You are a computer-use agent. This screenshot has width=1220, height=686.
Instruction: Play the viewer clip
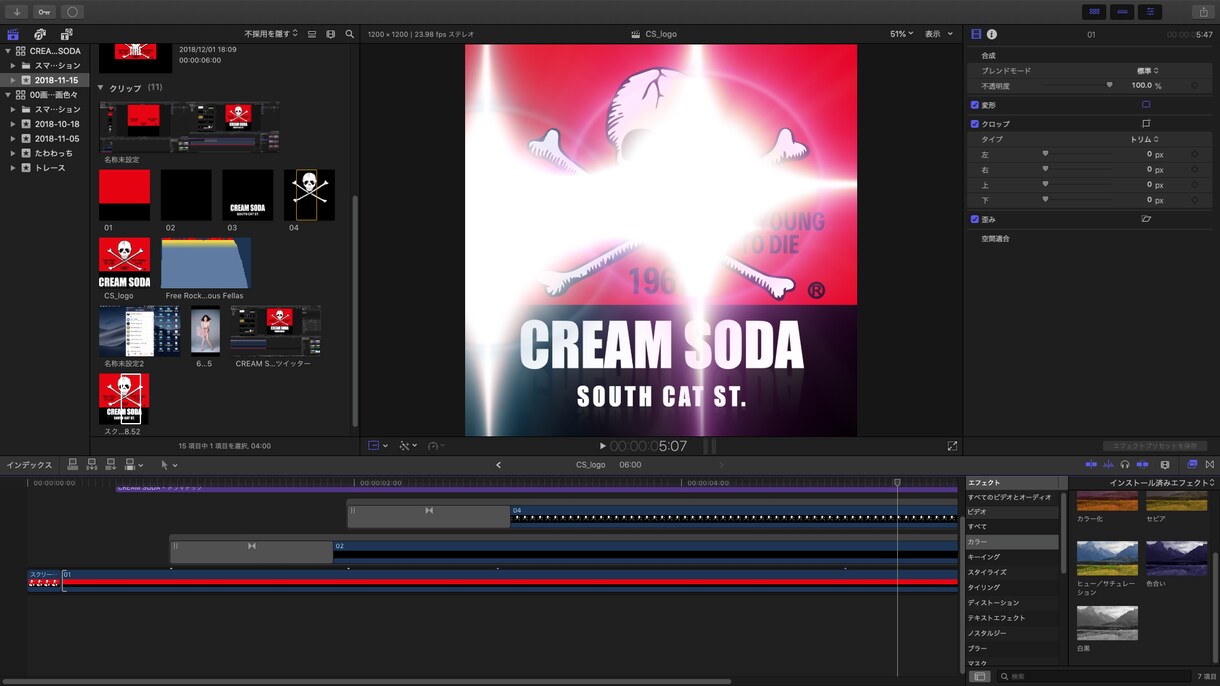(602, 446)
